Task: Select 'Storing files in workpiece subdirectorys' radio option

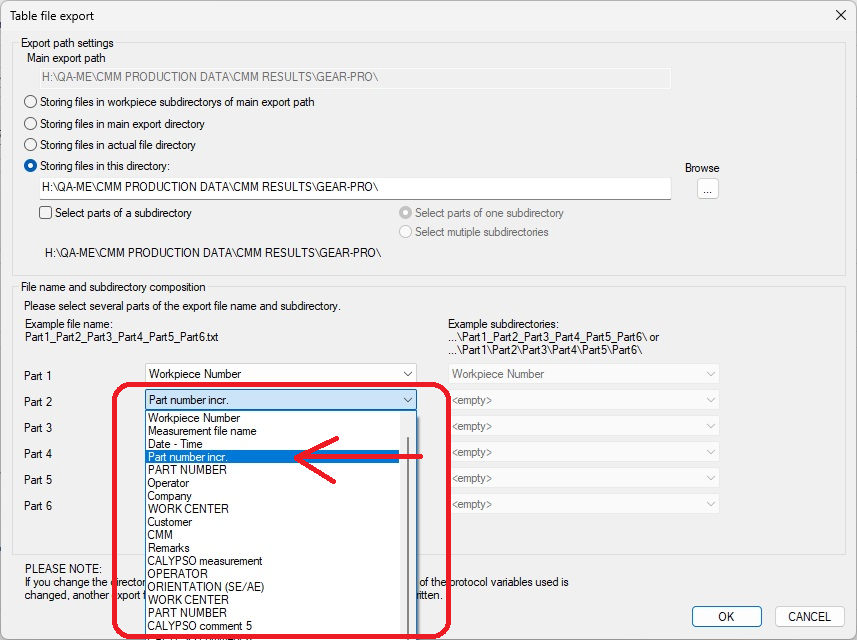Action: coord(31,102)
